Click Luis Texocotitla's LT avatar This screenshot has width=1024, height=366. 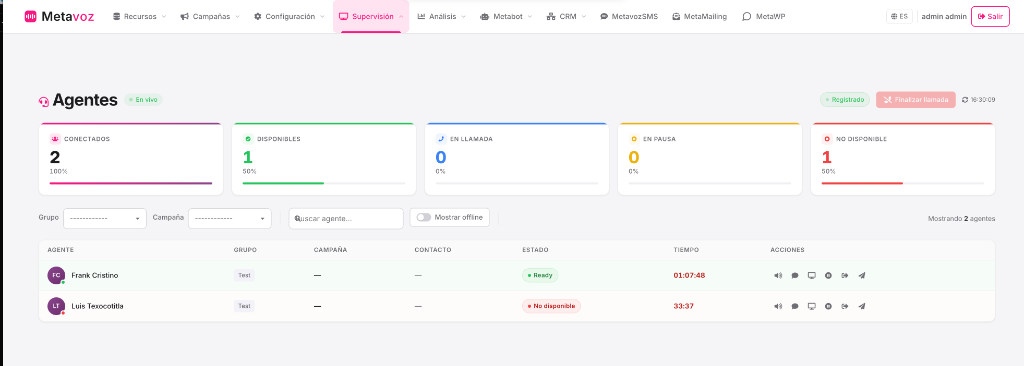pos(56,306)
